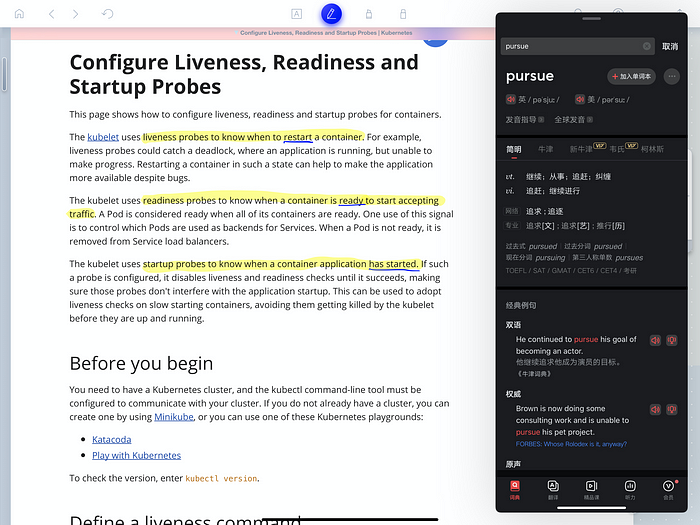
Task: Click the document left scrollbar handle
Action: (4, 74)
